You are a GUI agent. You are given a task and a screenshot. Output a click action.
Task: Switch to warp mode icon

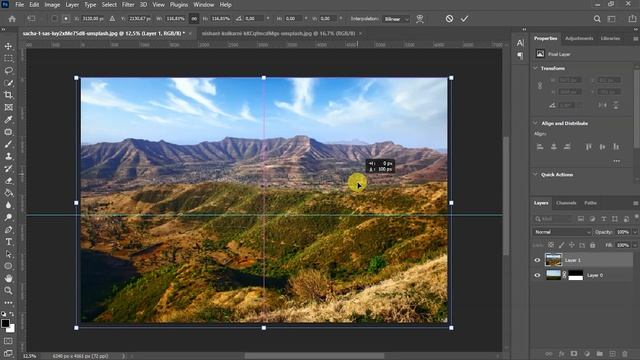tap(420, 19)
